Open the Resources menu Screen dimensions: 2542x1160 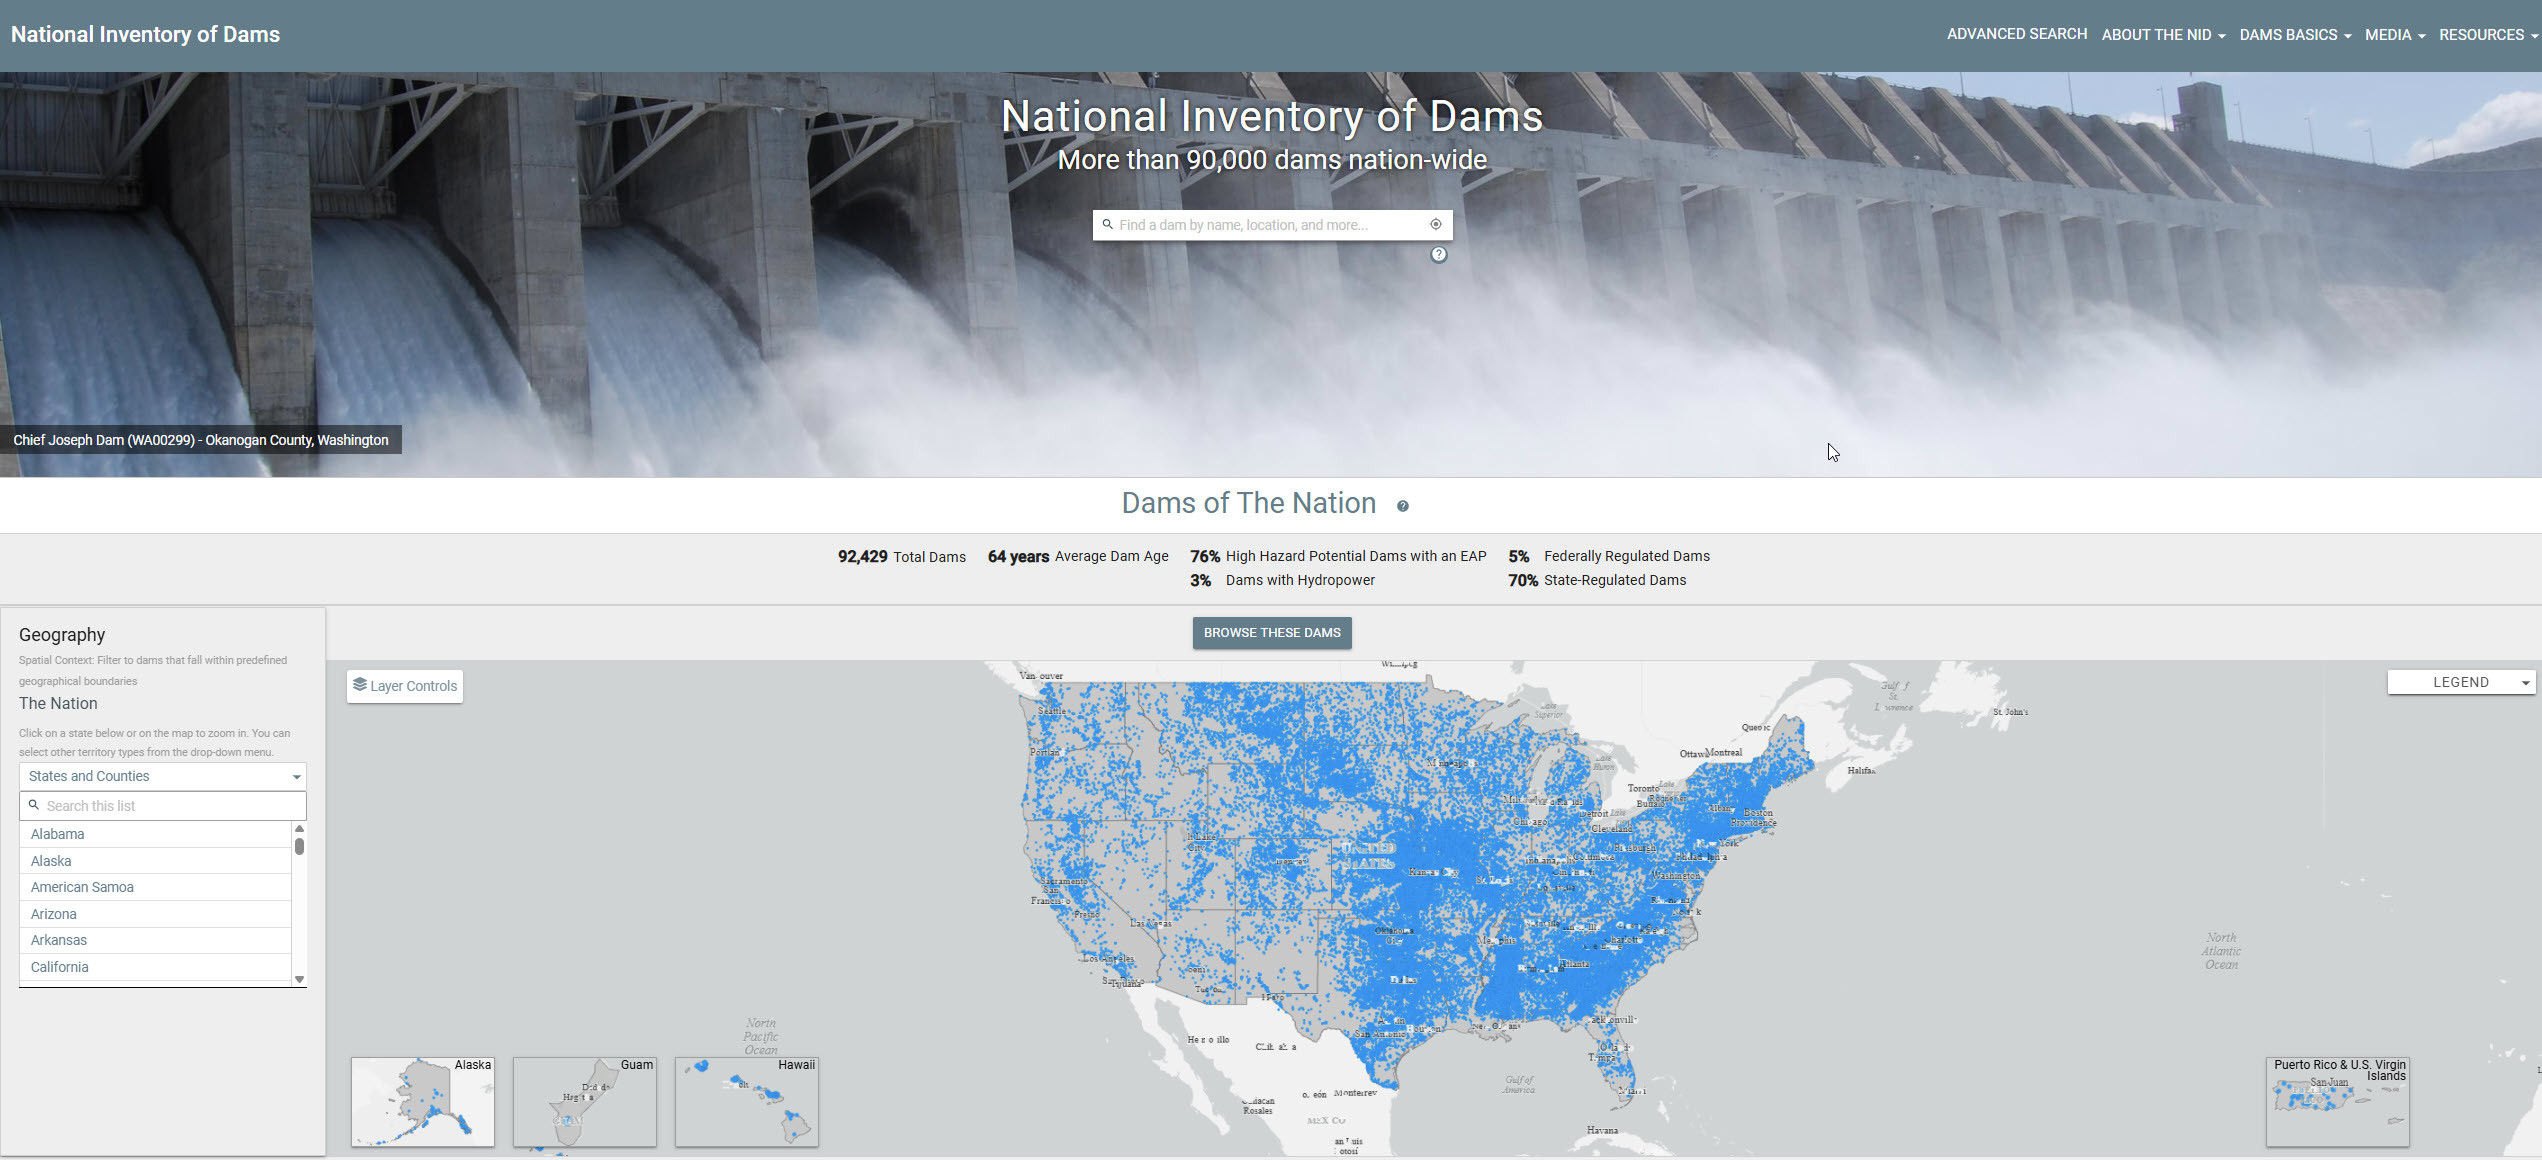(x=2488, y=35)
